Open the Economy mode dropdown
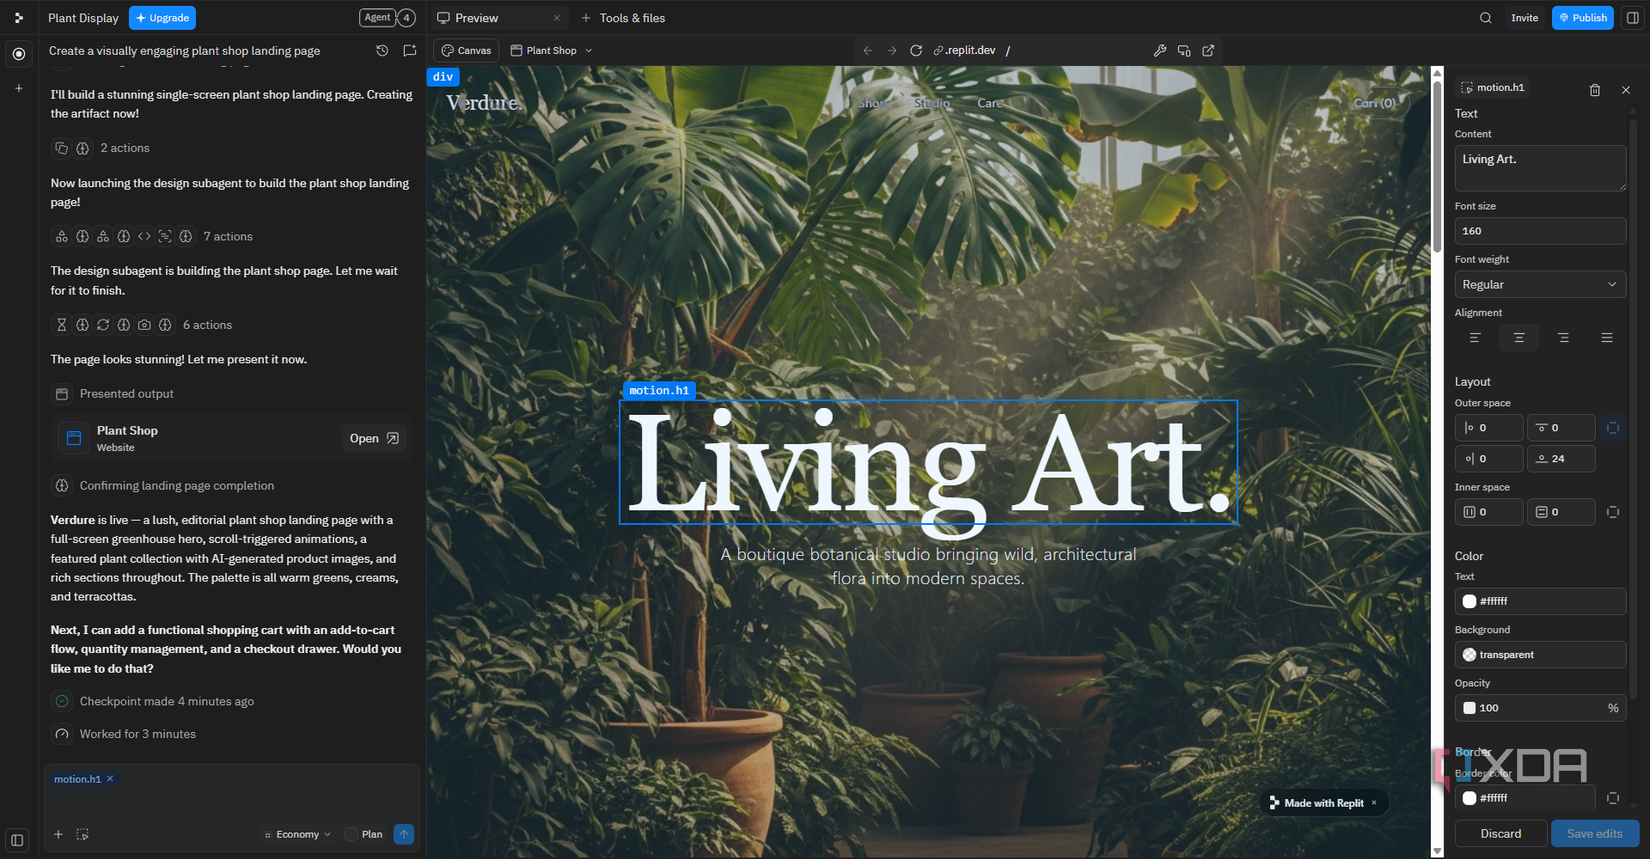The image size is (1650, 859). click(x=297, y=834)
